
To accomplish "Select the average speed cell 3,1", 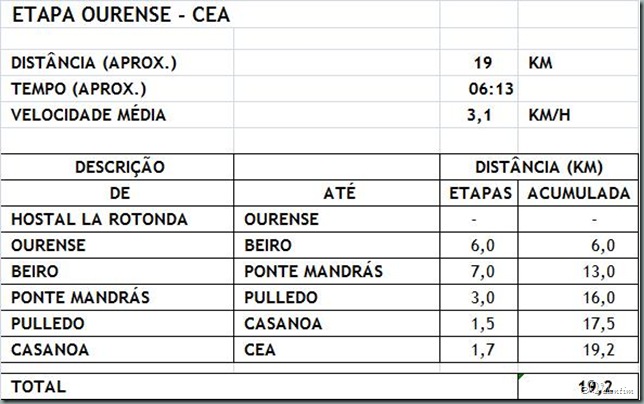I will (478, 115).
